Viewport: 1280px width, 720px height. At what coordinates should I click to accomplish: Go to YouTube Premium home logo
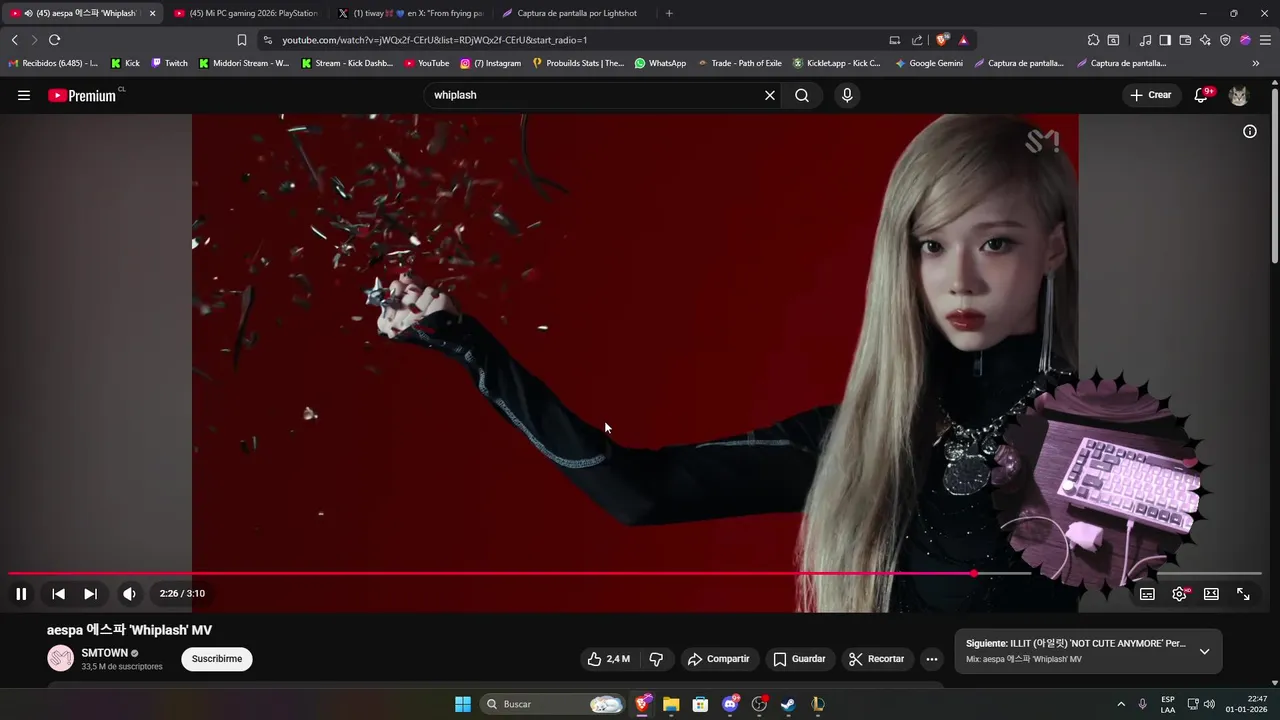coord(82,95)
